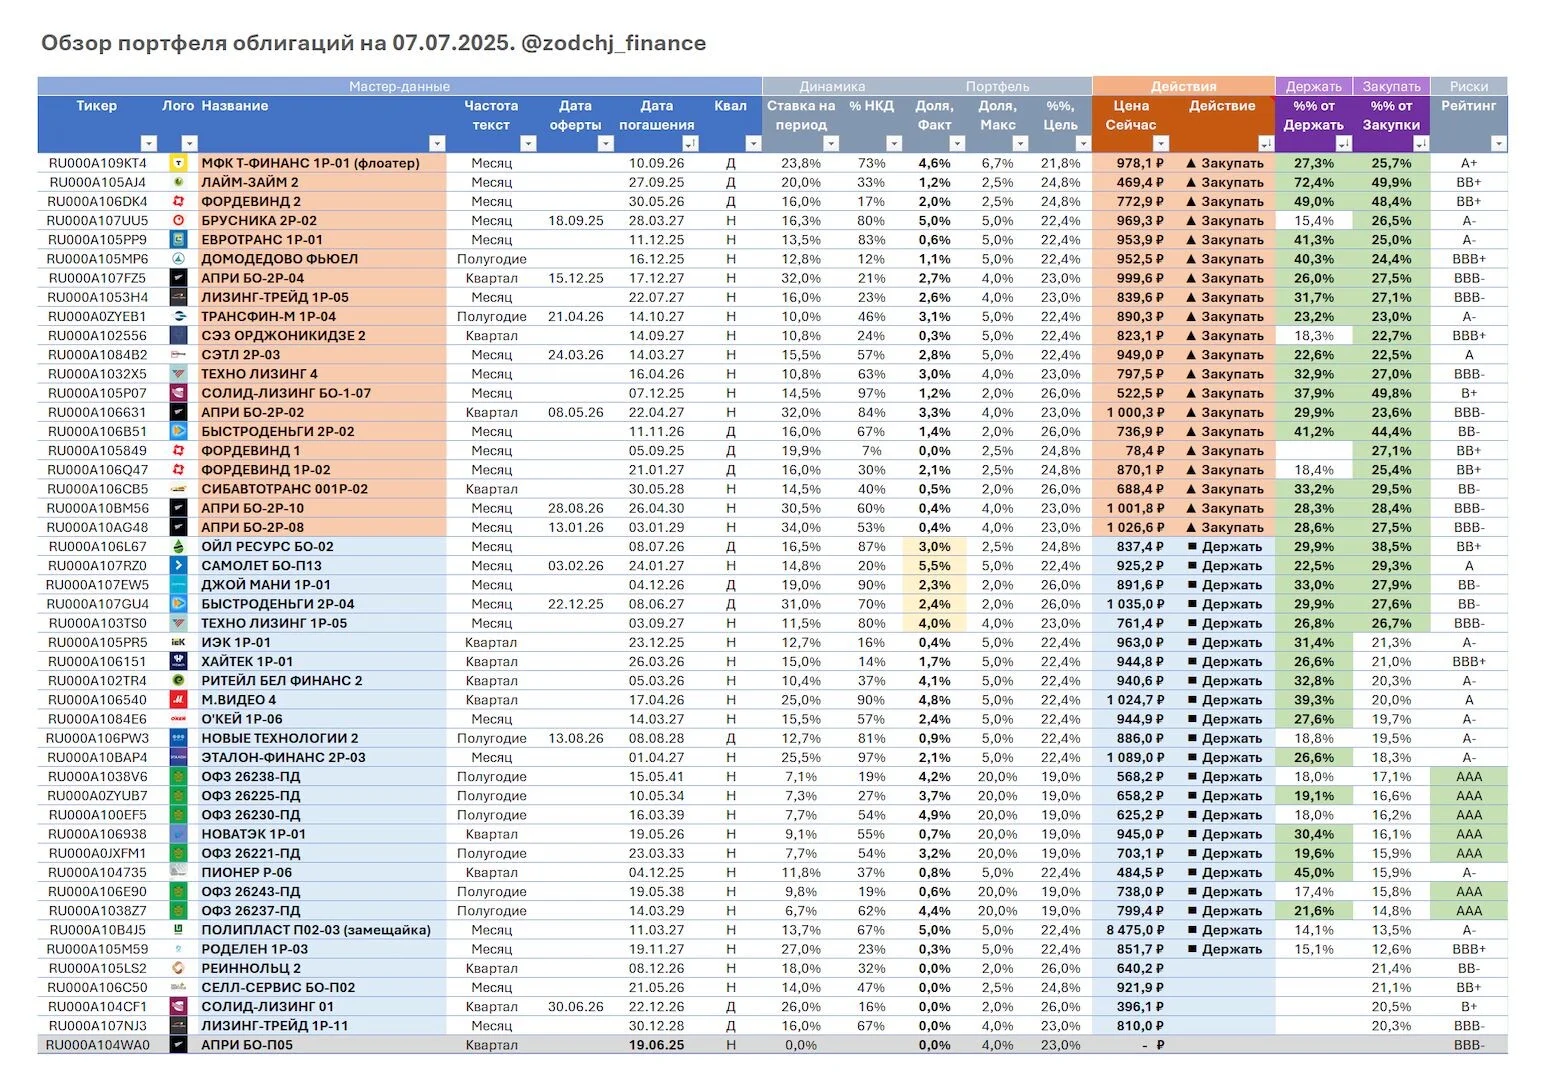This screenshot has height=1080, width=1545.
Task: Click the М.ВИДЕО 4 red logo icon
Action: tap(179, 700)
